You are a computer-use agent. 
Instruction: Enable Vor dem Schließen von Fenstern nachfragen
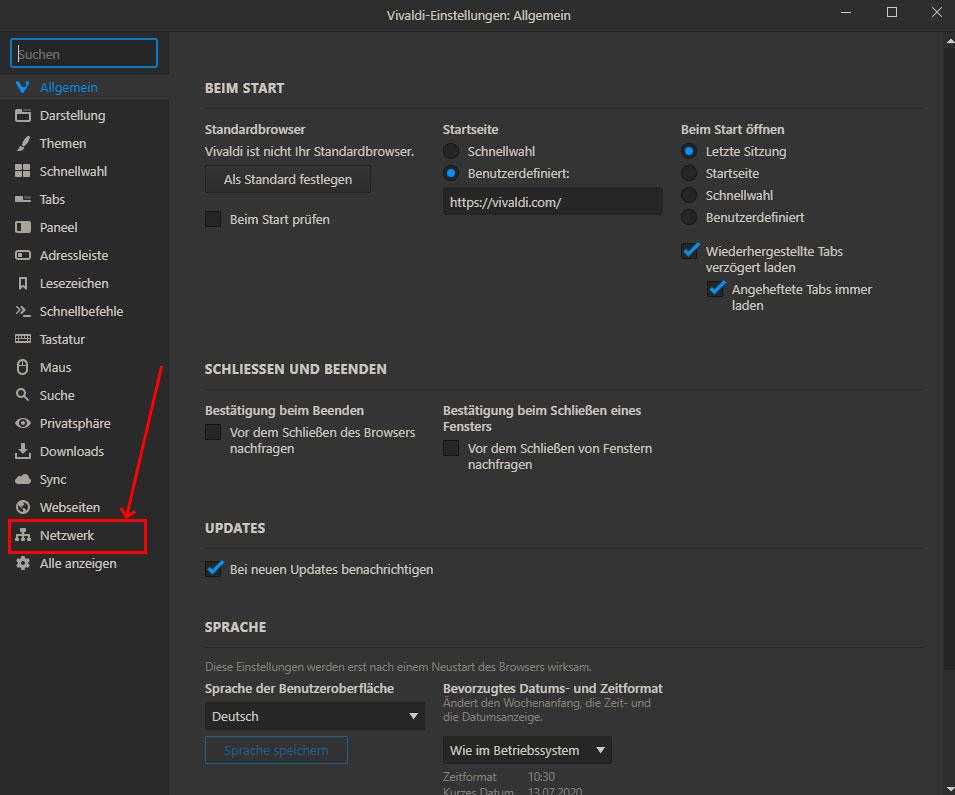tap(451, 448)
